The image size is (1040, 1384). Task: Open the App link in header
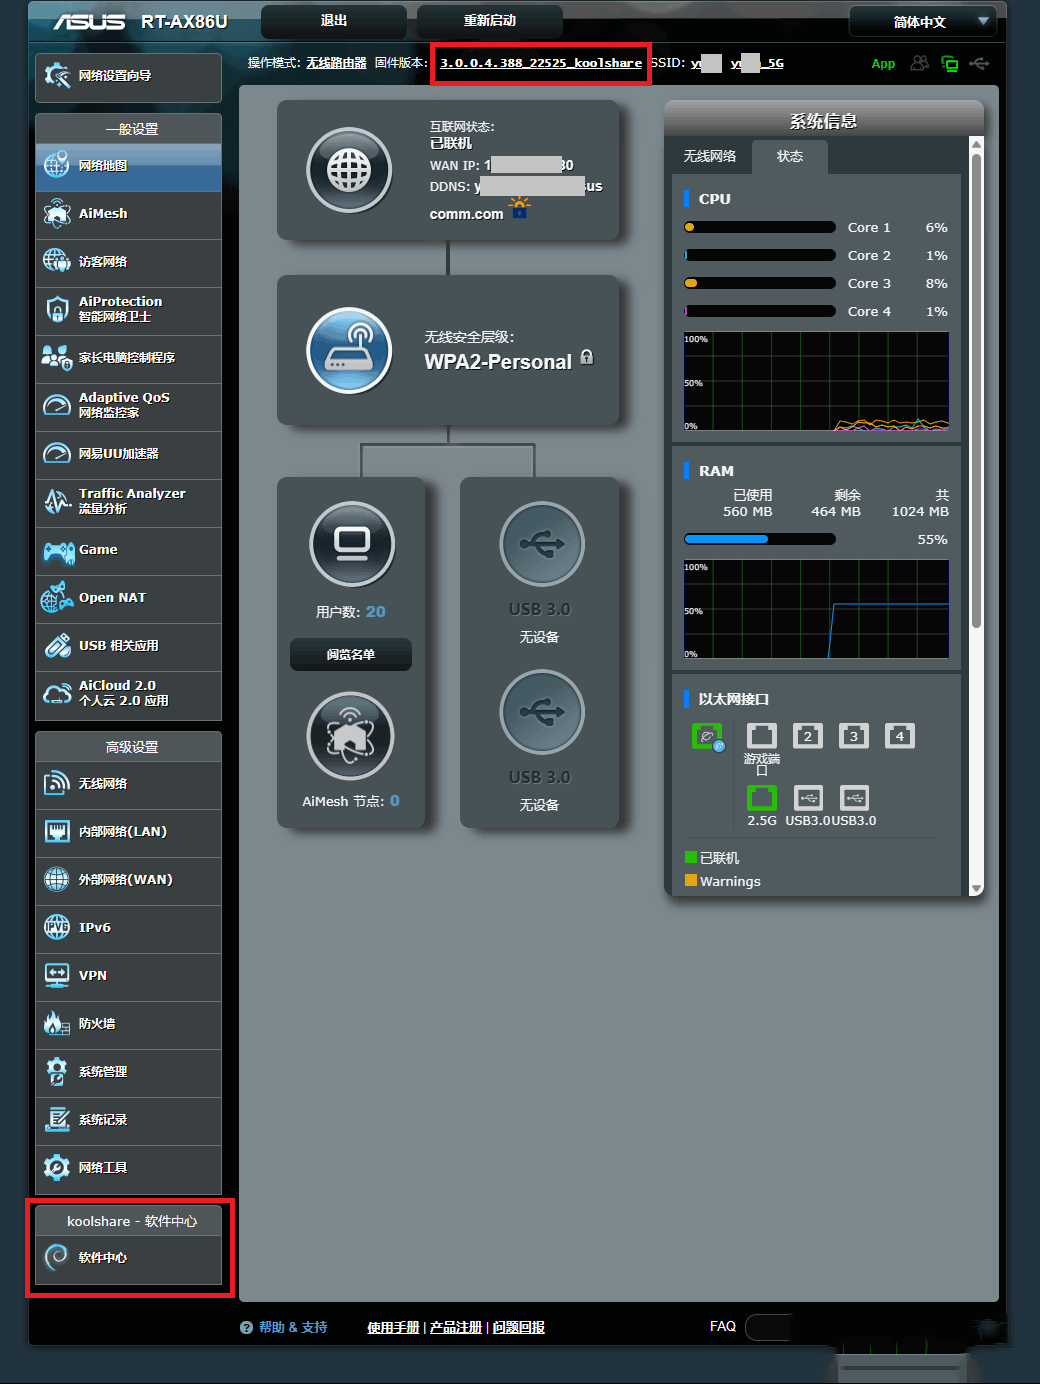click(884, 64)
